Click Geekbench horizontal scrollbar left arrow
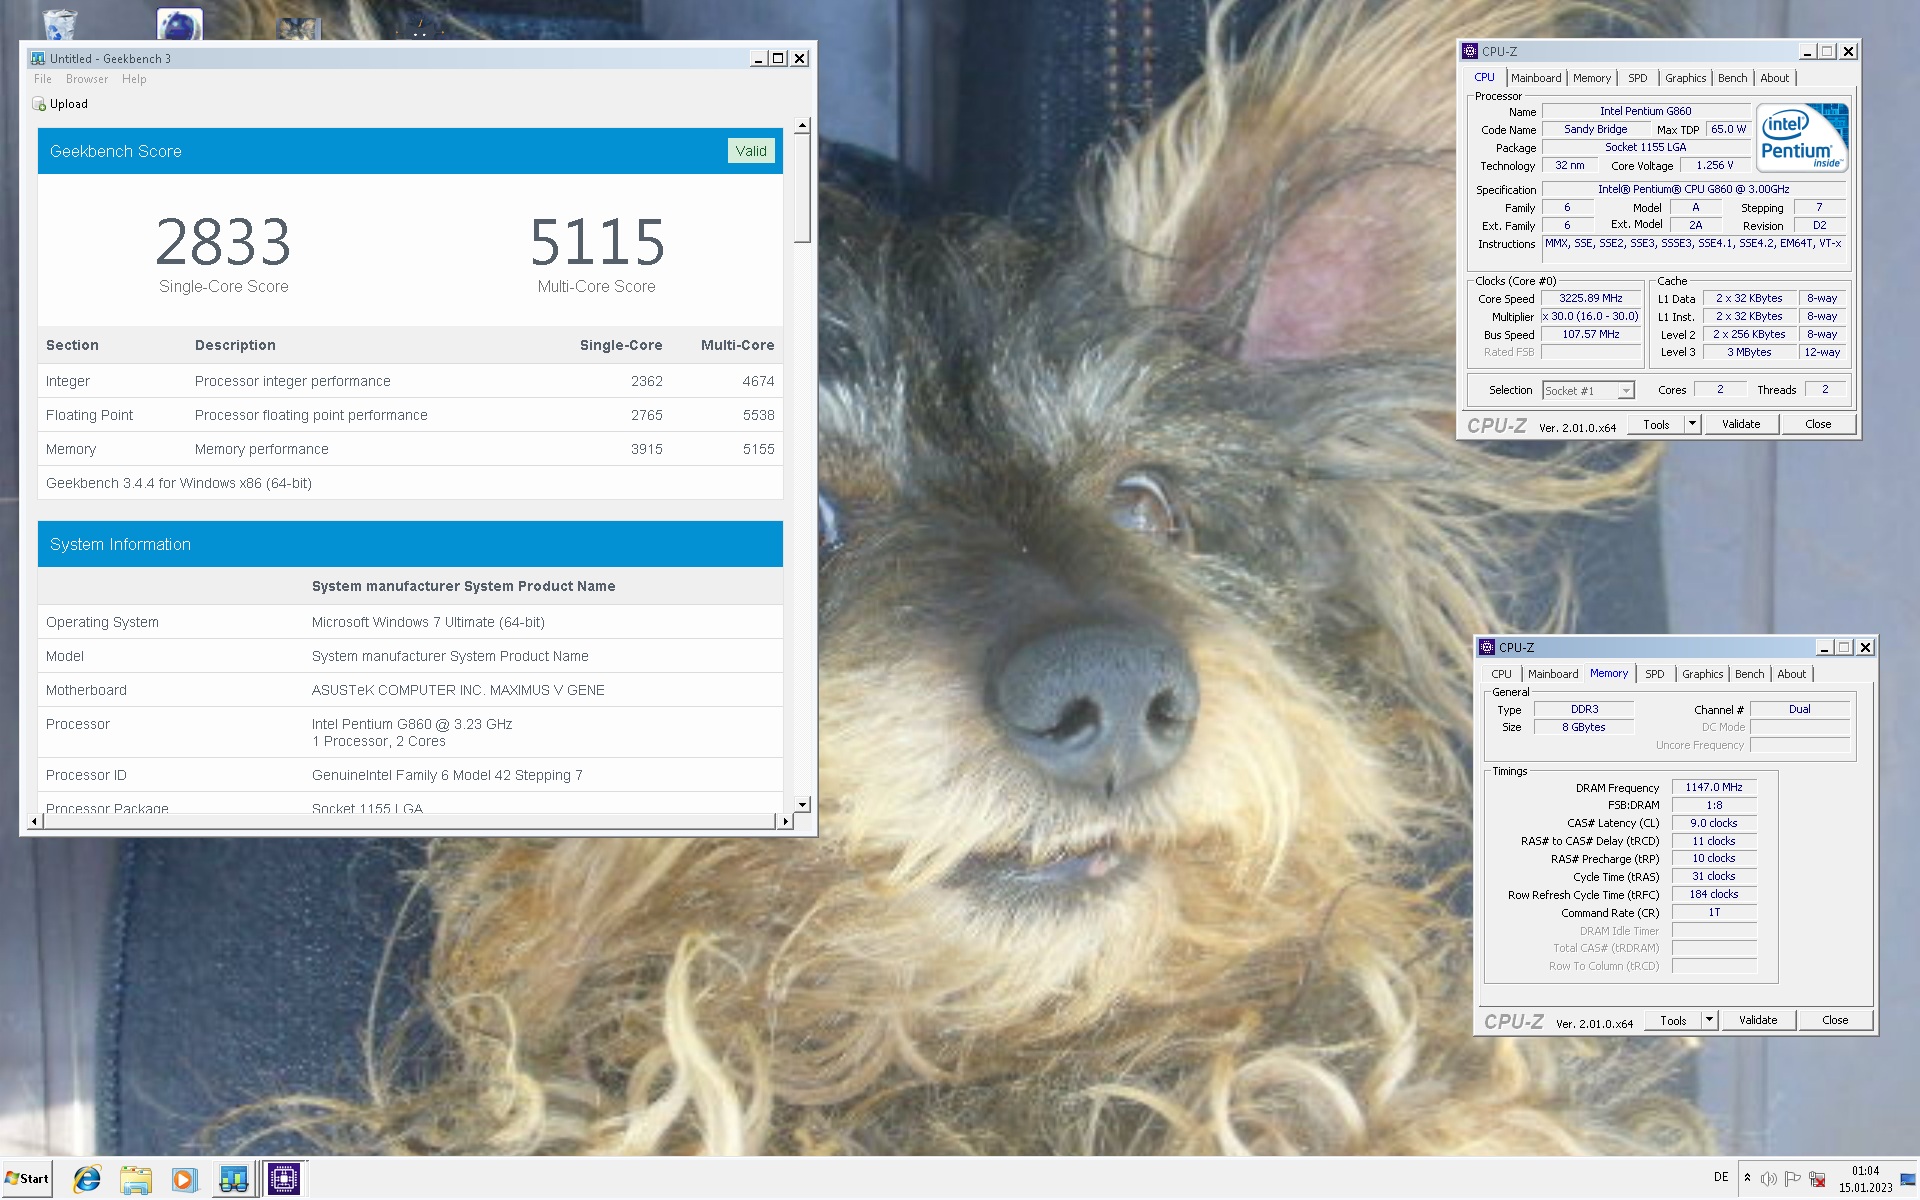The height and width of the screenshot is (1200, 1920). [x=35, y=821]
